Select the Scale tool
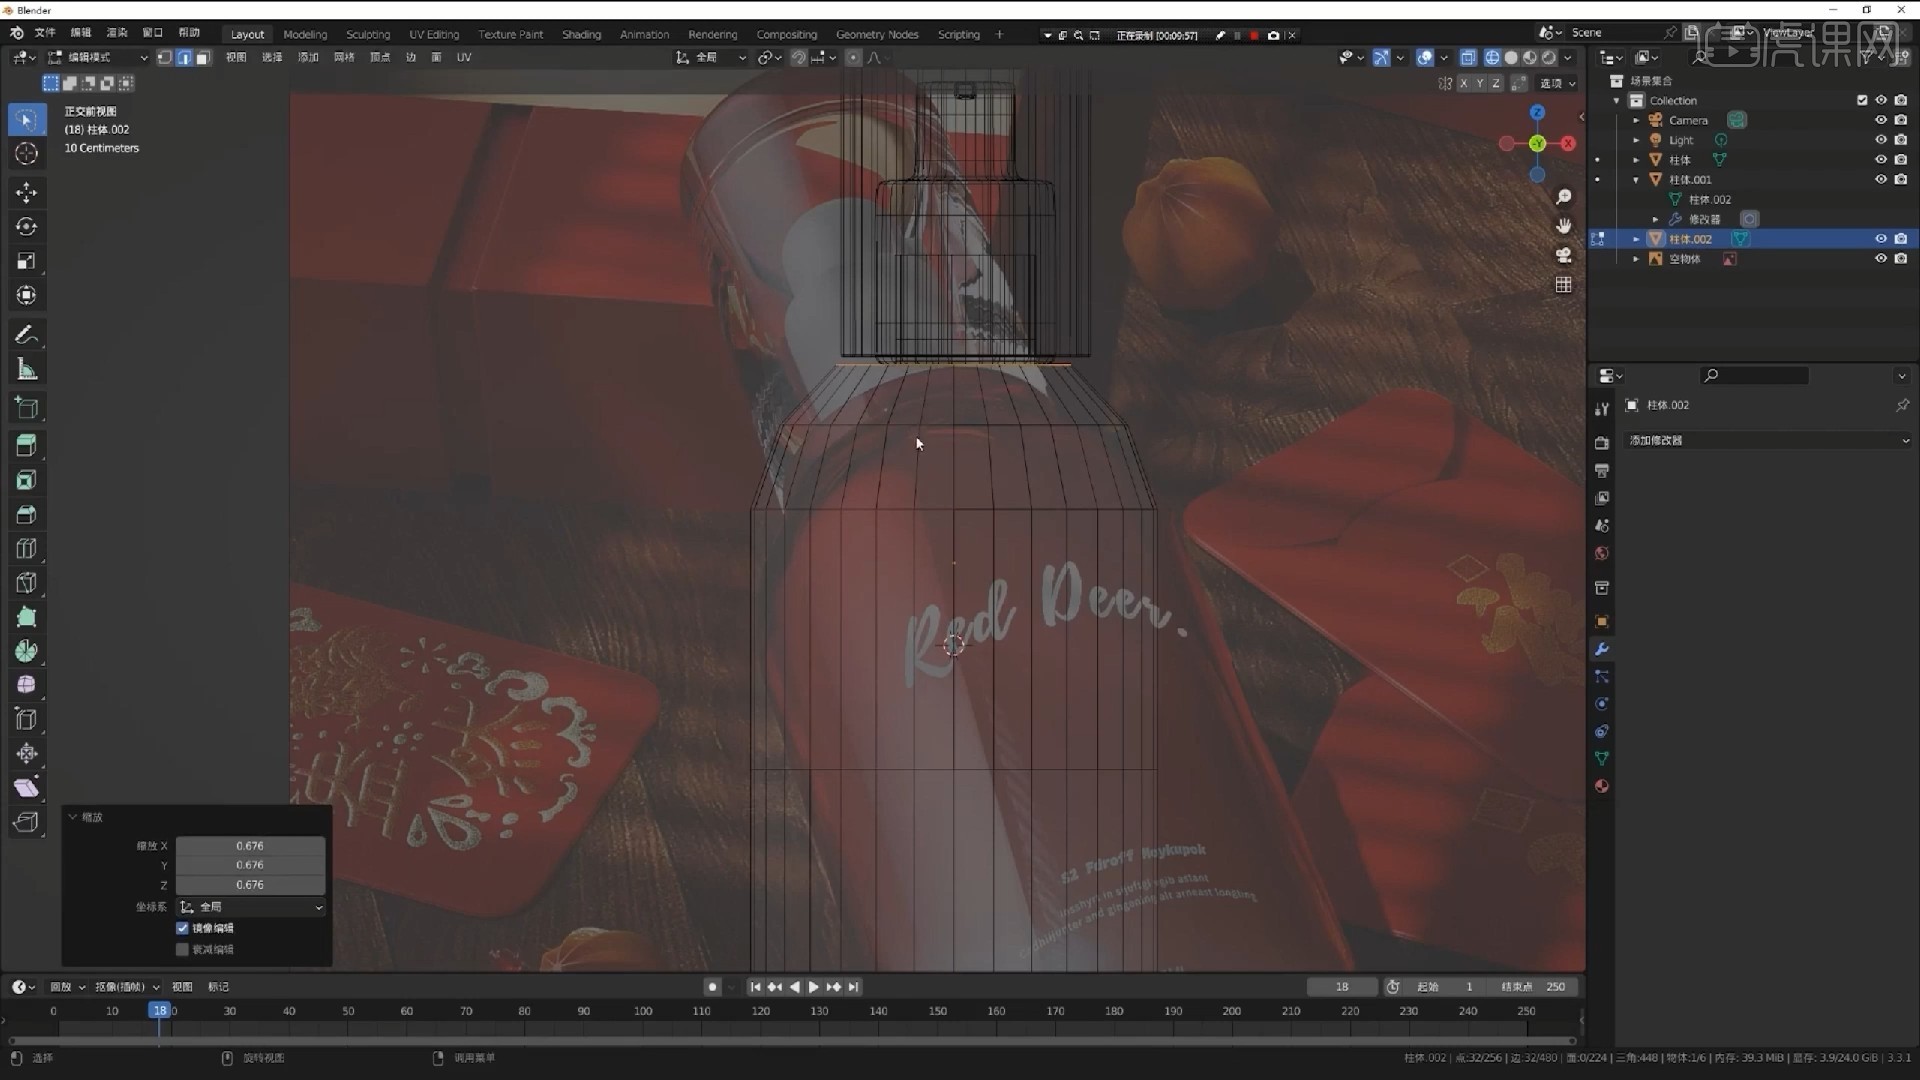1920x1080 pixels. [x=27, y=261]
